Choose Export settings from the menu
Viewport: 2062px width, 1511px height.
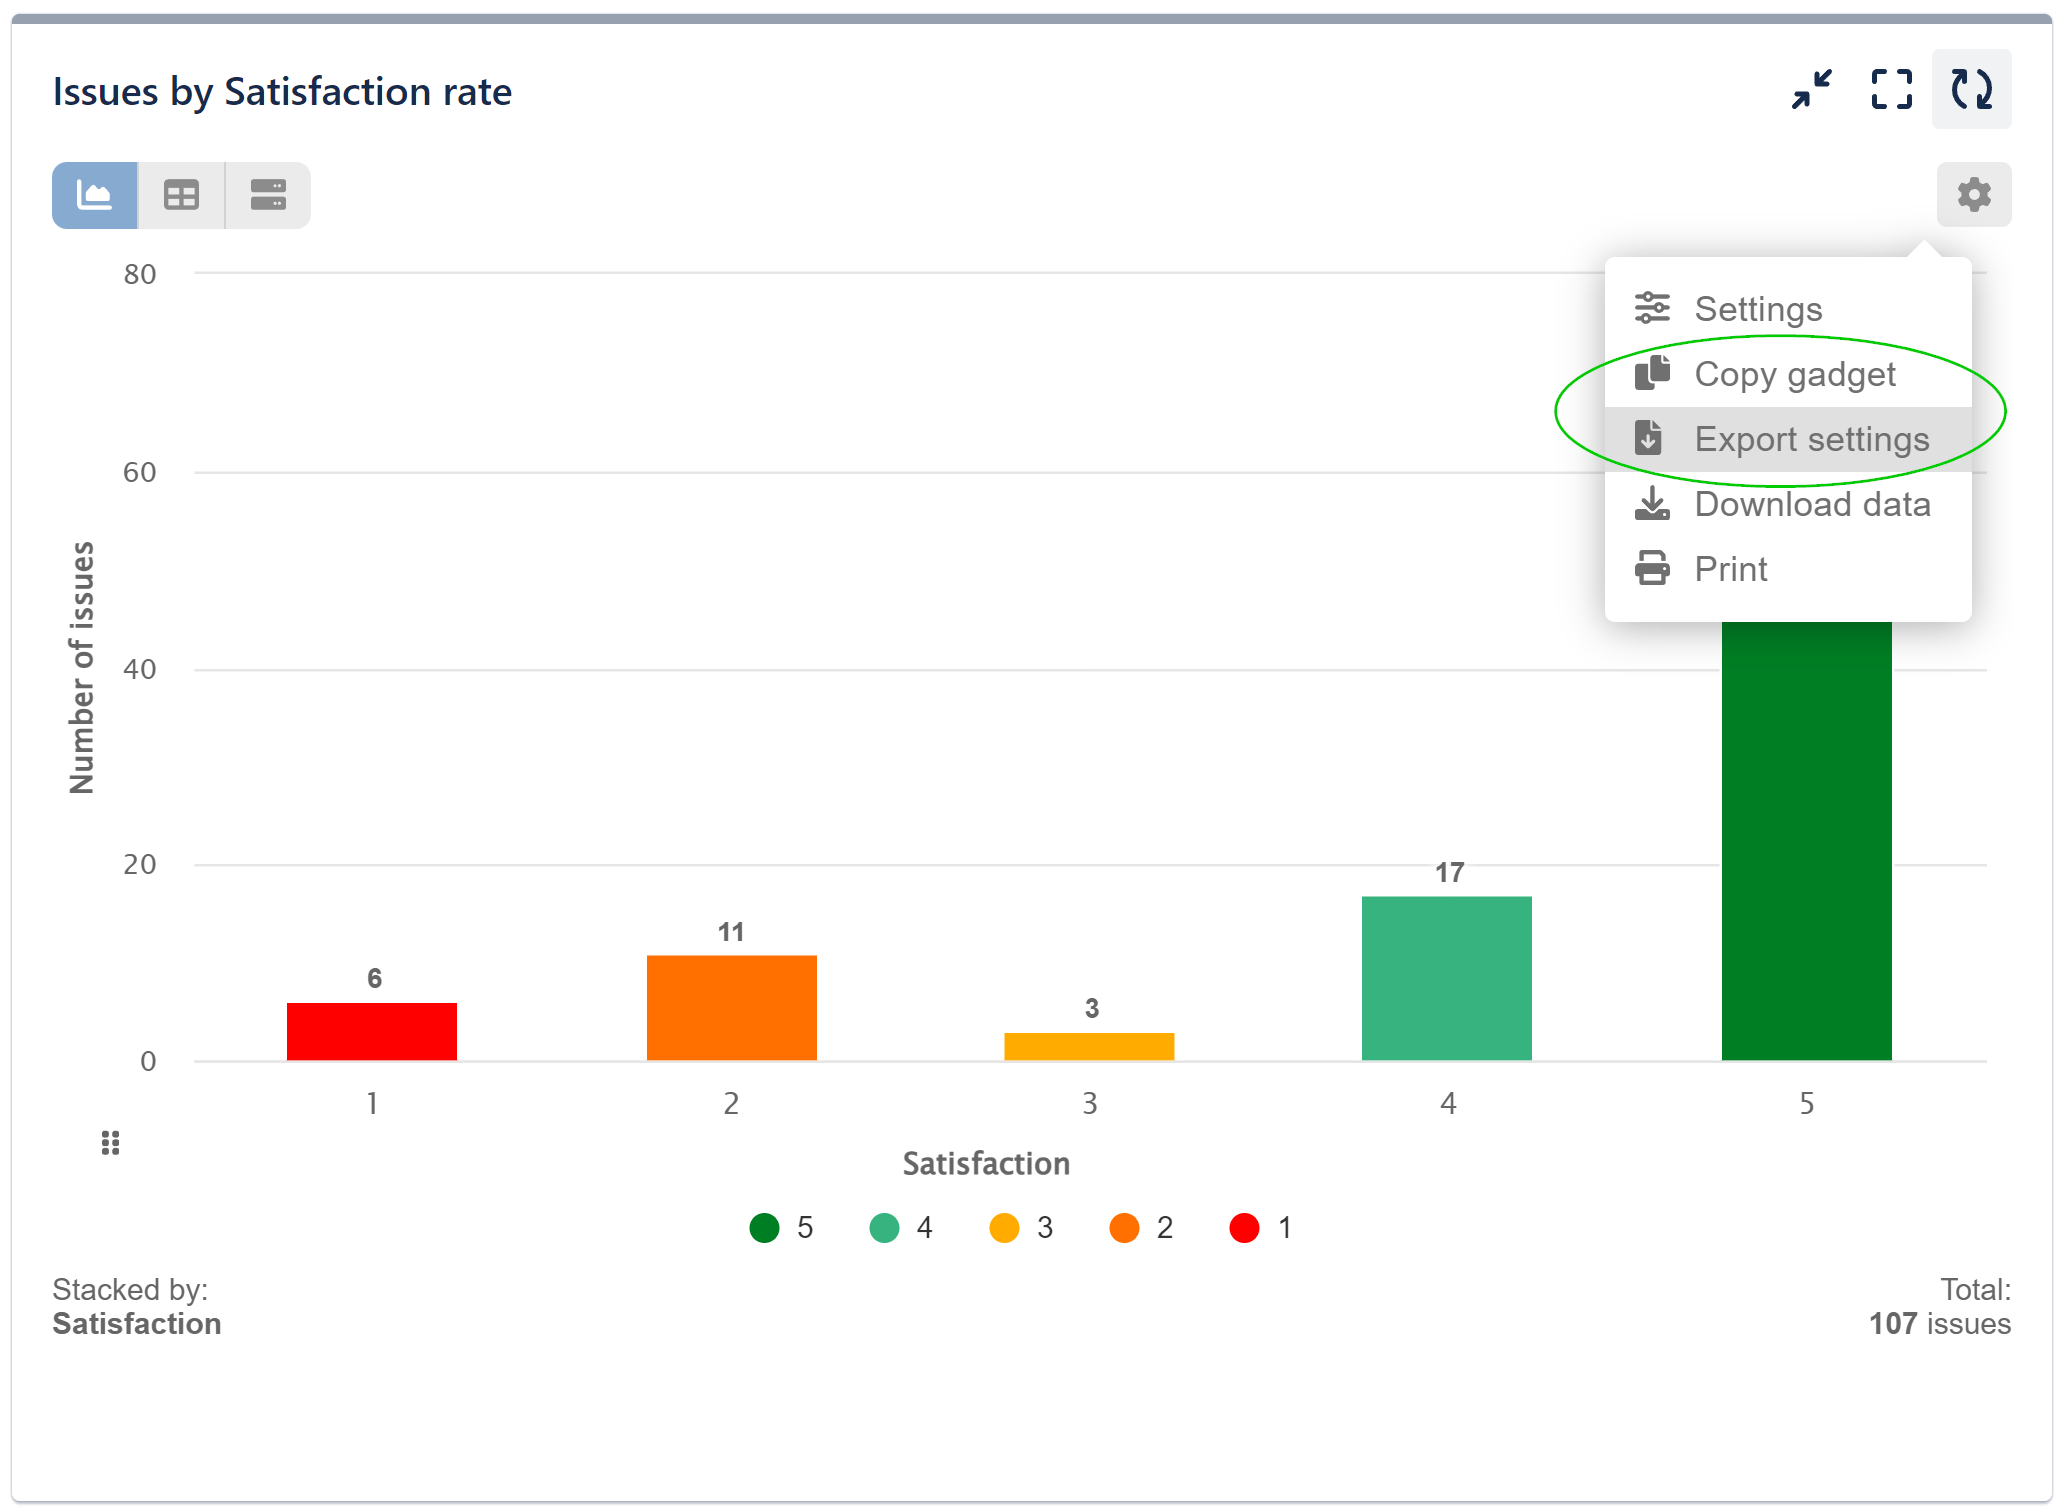pyautogui.click(x=1811, y=438)
